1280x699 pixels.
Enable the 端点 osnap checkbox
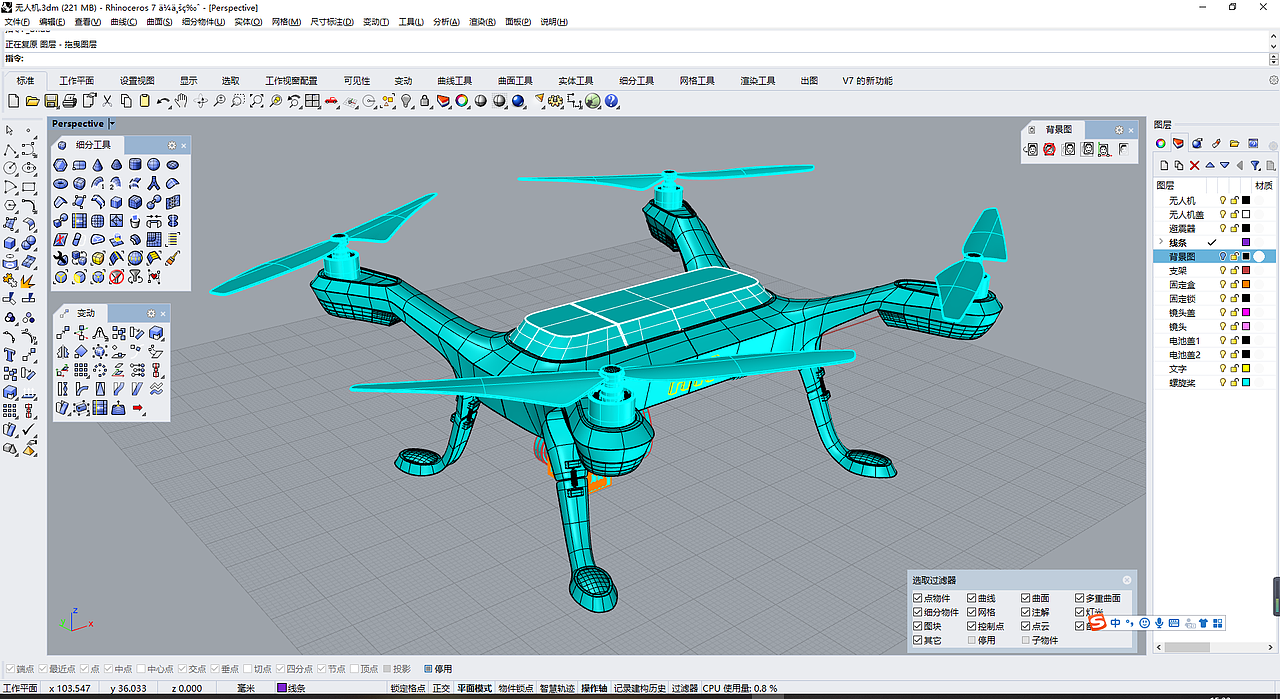(x=8, y=669)
